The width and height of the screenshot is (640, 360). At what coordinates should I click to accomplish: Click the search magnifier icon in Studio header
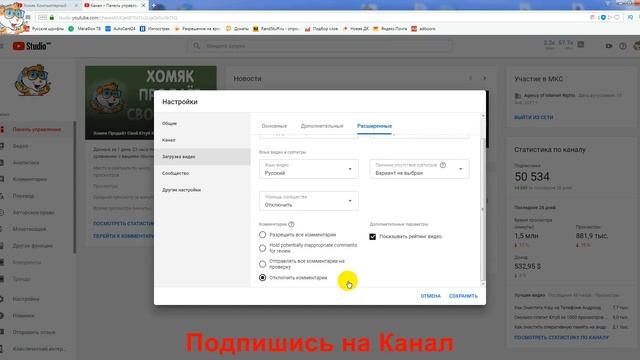(x=196, y=46)
